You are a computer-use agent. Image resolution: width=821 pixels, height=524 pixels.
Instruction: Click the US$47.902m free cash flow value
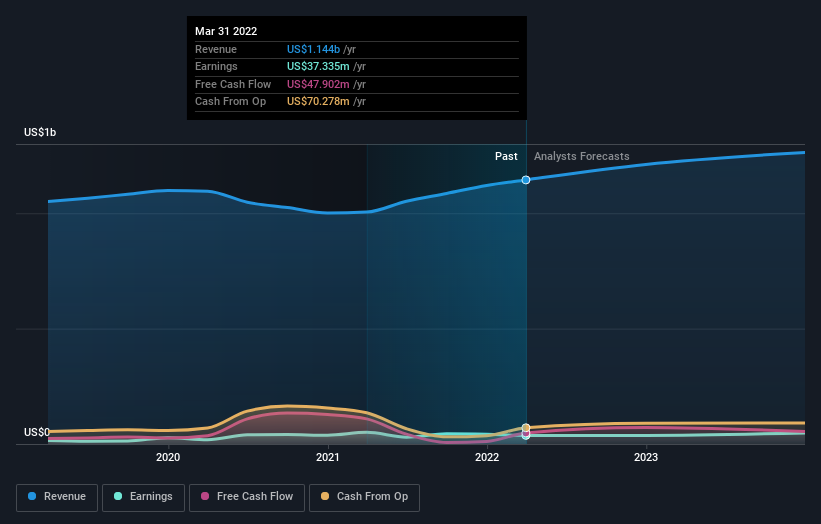click(318, 84)
